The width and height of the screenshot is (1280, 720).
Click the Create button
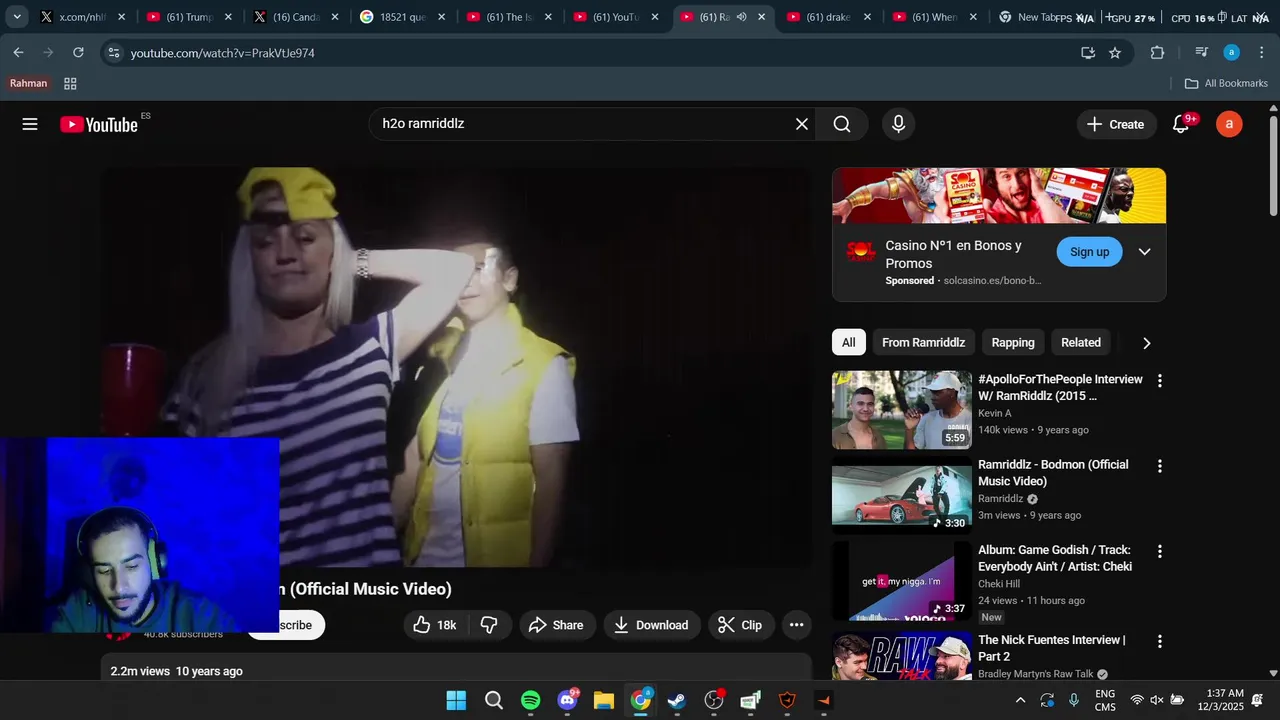1116,124
